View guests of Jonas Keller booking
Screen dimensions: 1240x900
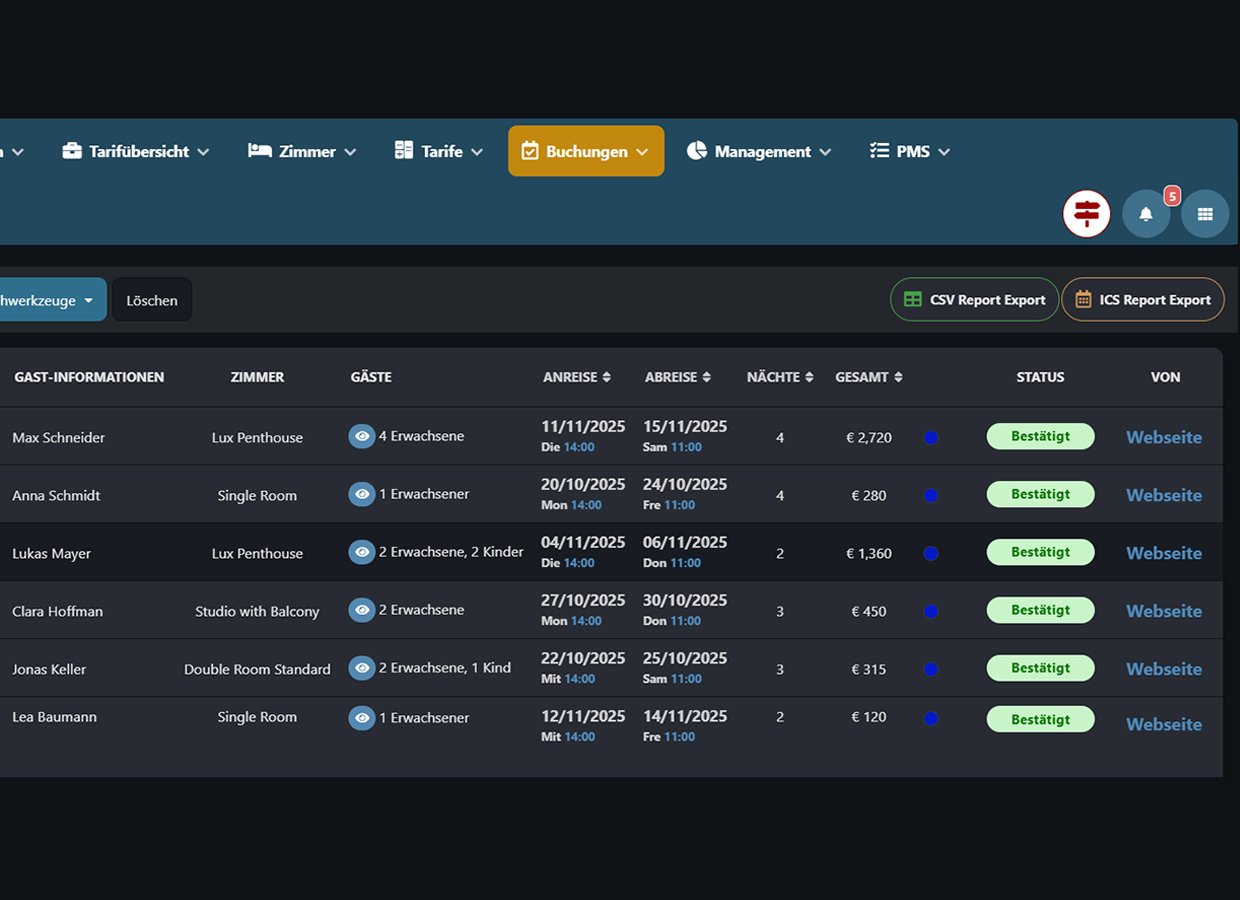(361, 668)
